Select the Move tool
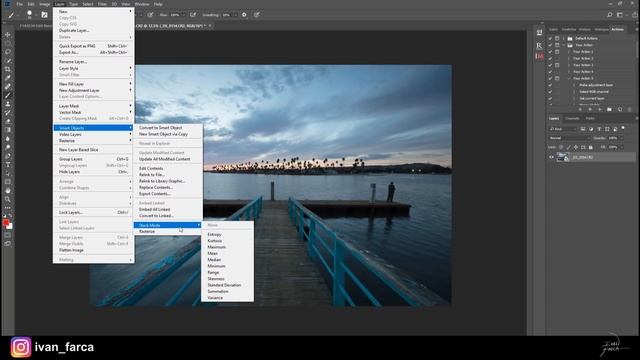 click(8, 35)
